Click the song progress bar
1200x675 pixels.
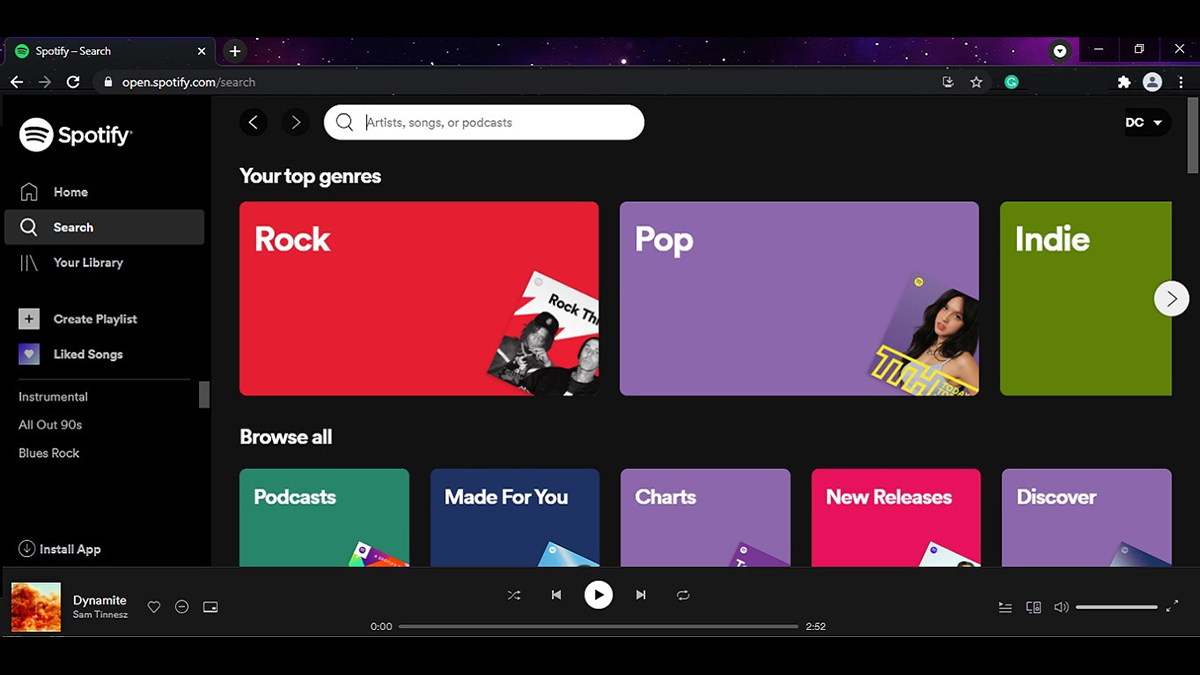598,626
